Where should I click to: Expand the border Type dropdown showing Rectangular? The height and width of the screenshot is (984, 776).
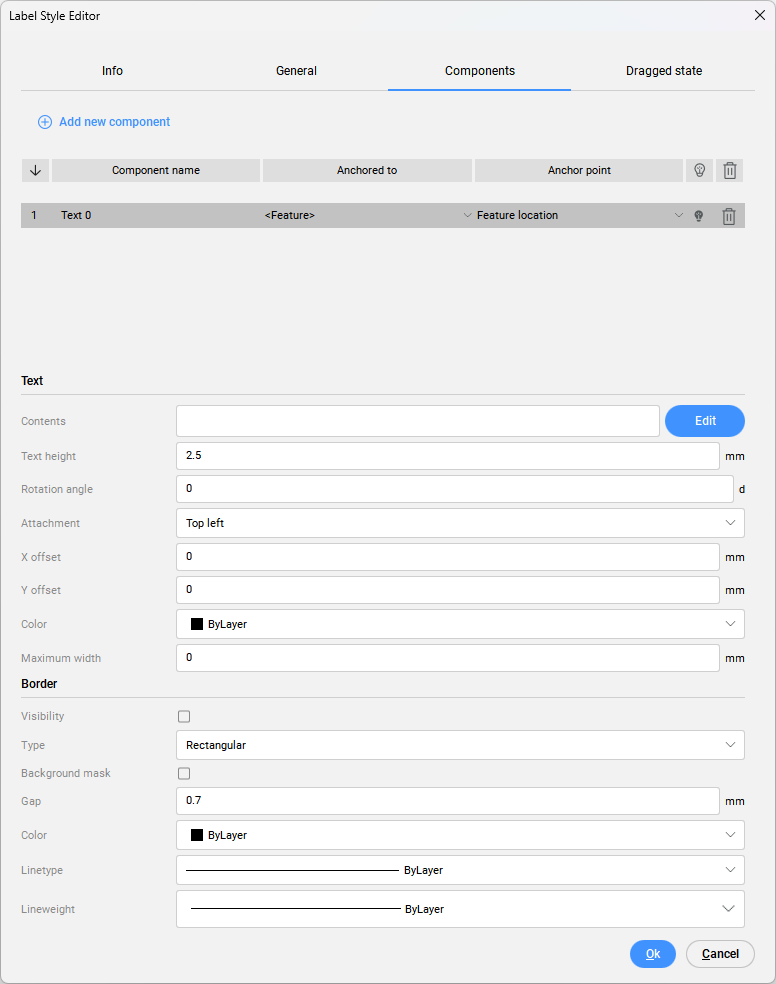tap(460, 745)
